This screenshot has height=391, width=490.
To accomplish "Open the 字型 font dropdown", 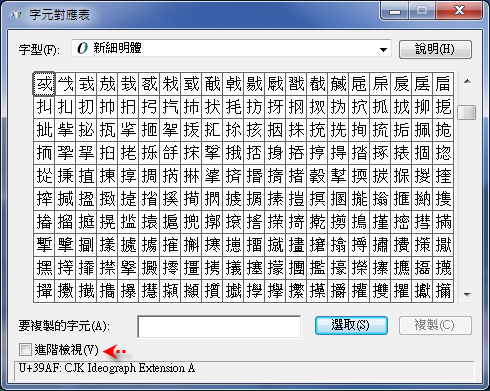I will click(x=383, y=50).
